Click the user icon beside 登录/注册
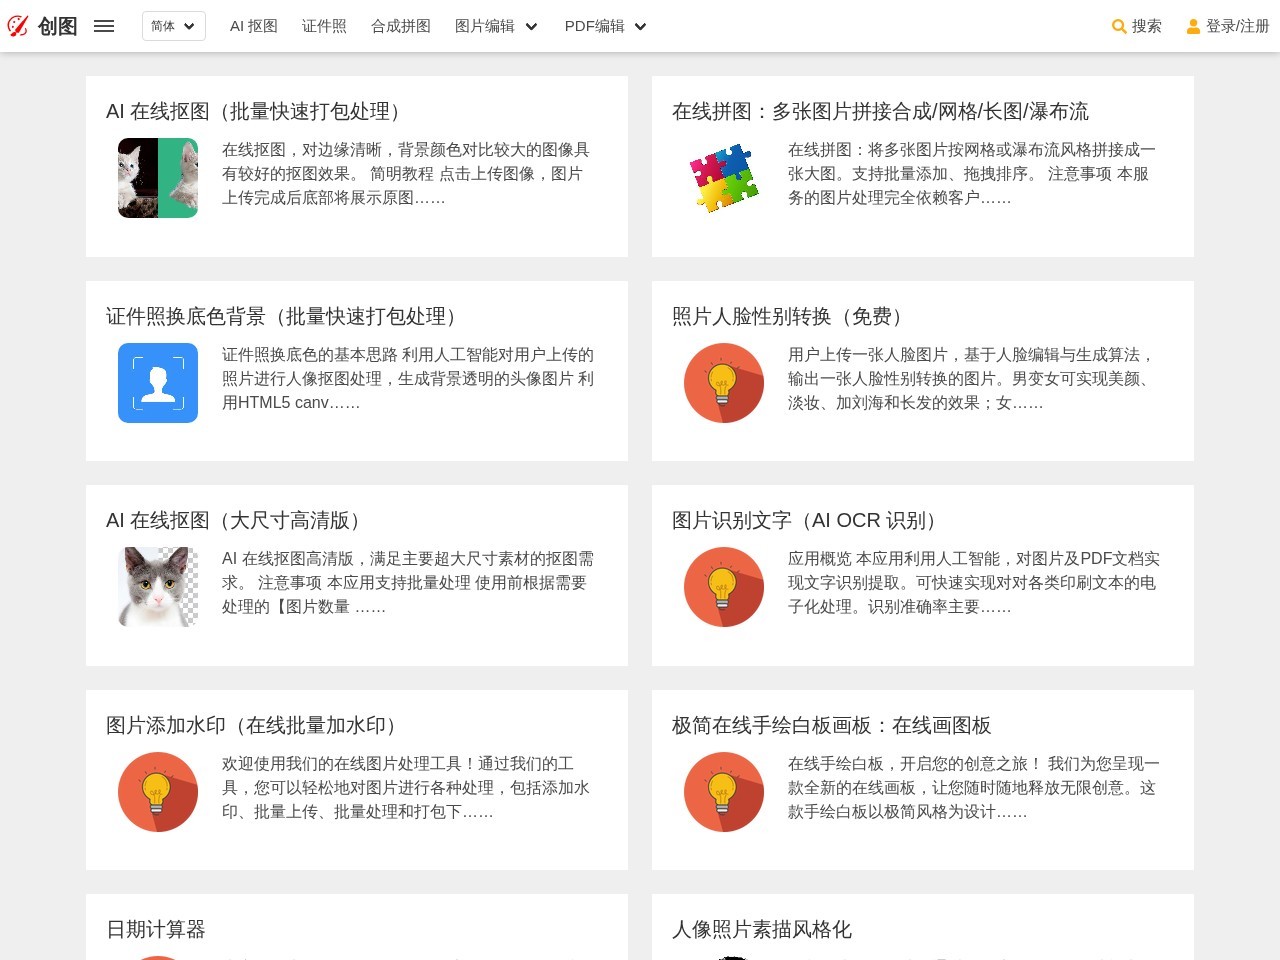The height and width of the screenshot is (960, 1280). (1194, 27)
